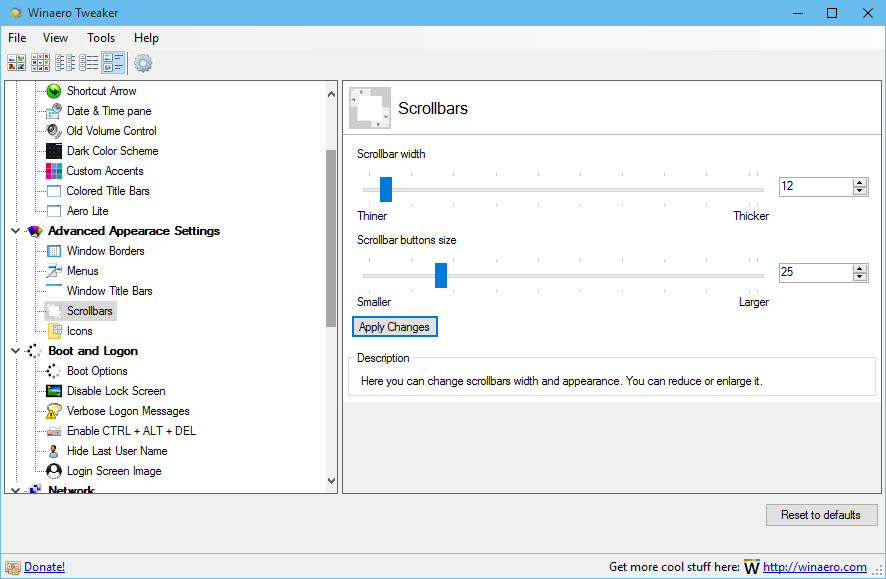Click the Scrollbar width slider thumb
This screenshot has height=579, width=886.
coord(386,189)
